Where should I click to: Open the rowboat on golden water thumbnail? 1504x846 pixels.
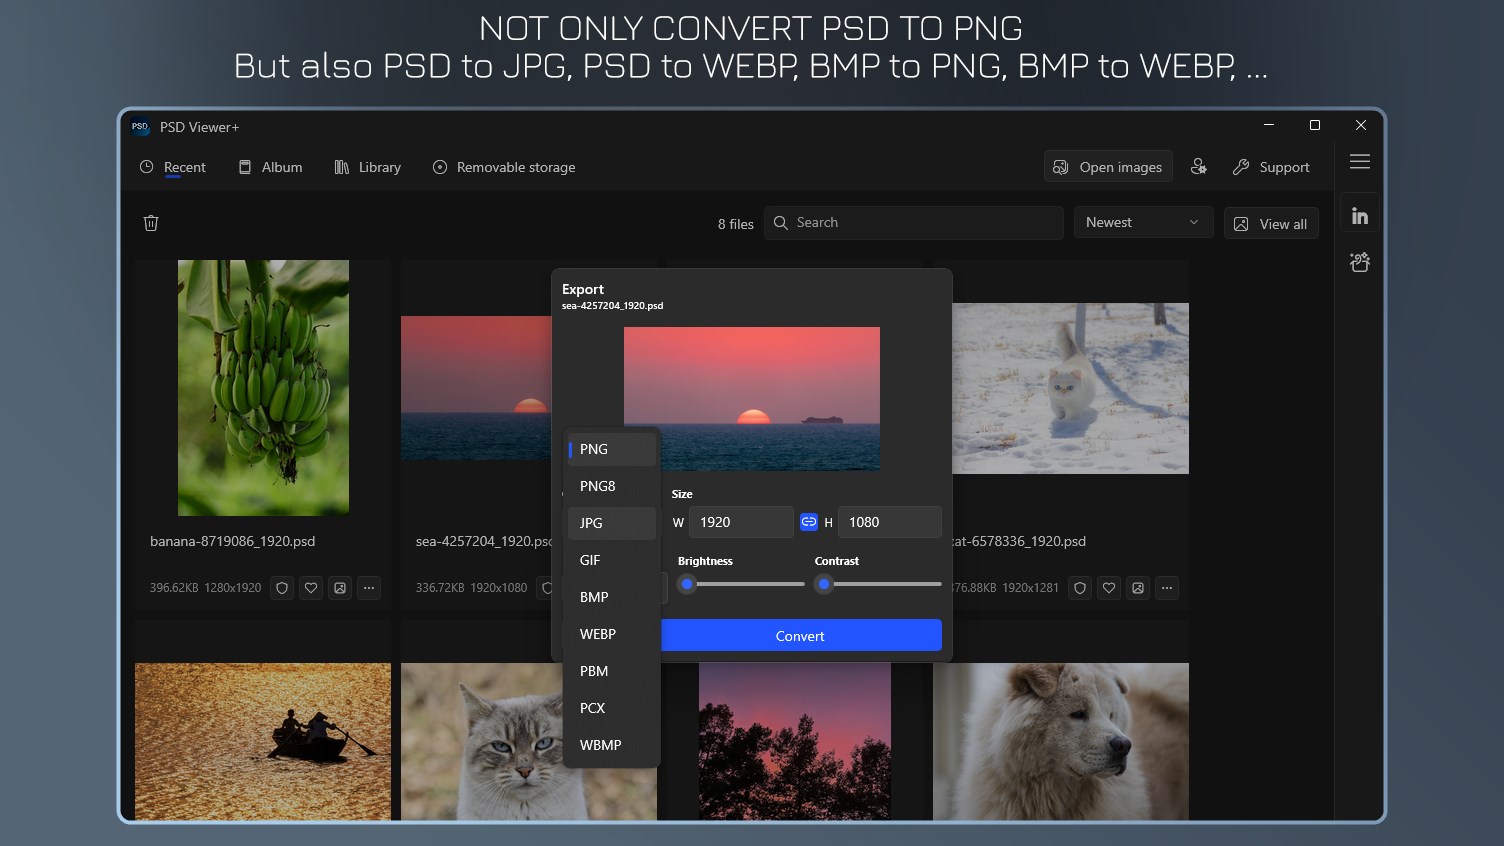point(263,741)
